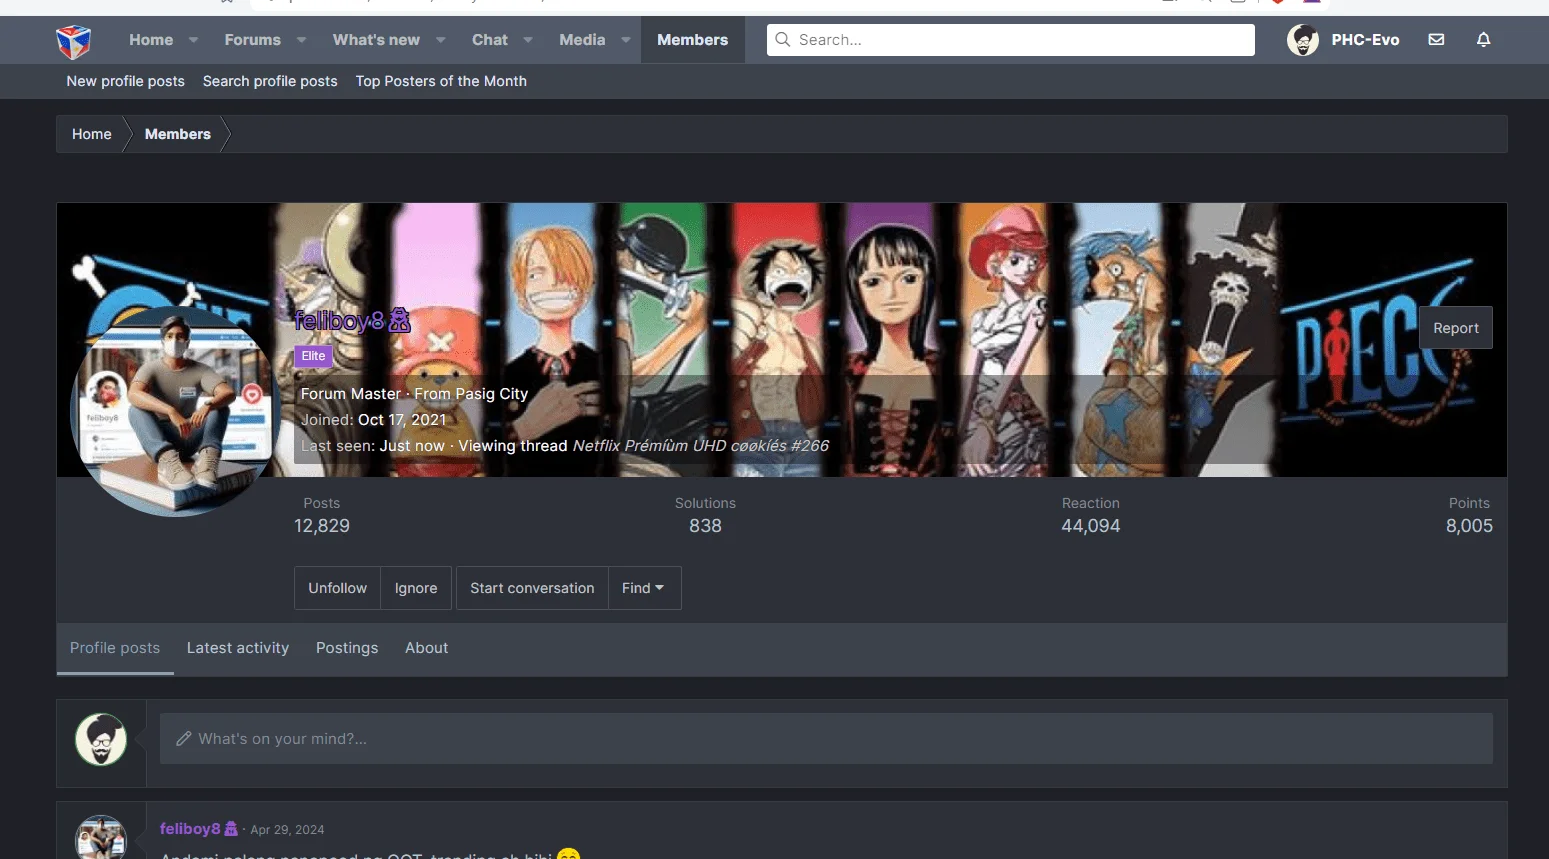Open the Media nav item
Viewport: 1549px width, 859px height.
point(582,40)
